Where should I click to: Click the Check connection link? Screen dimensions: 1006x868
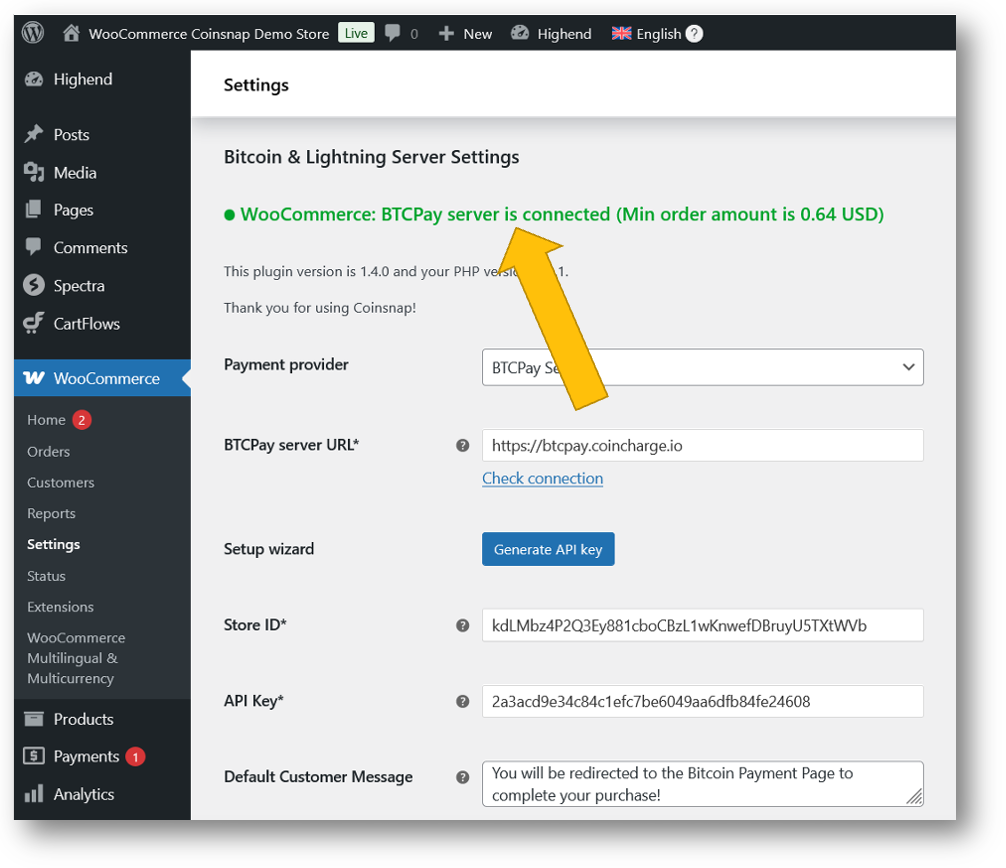coord(542,479)
